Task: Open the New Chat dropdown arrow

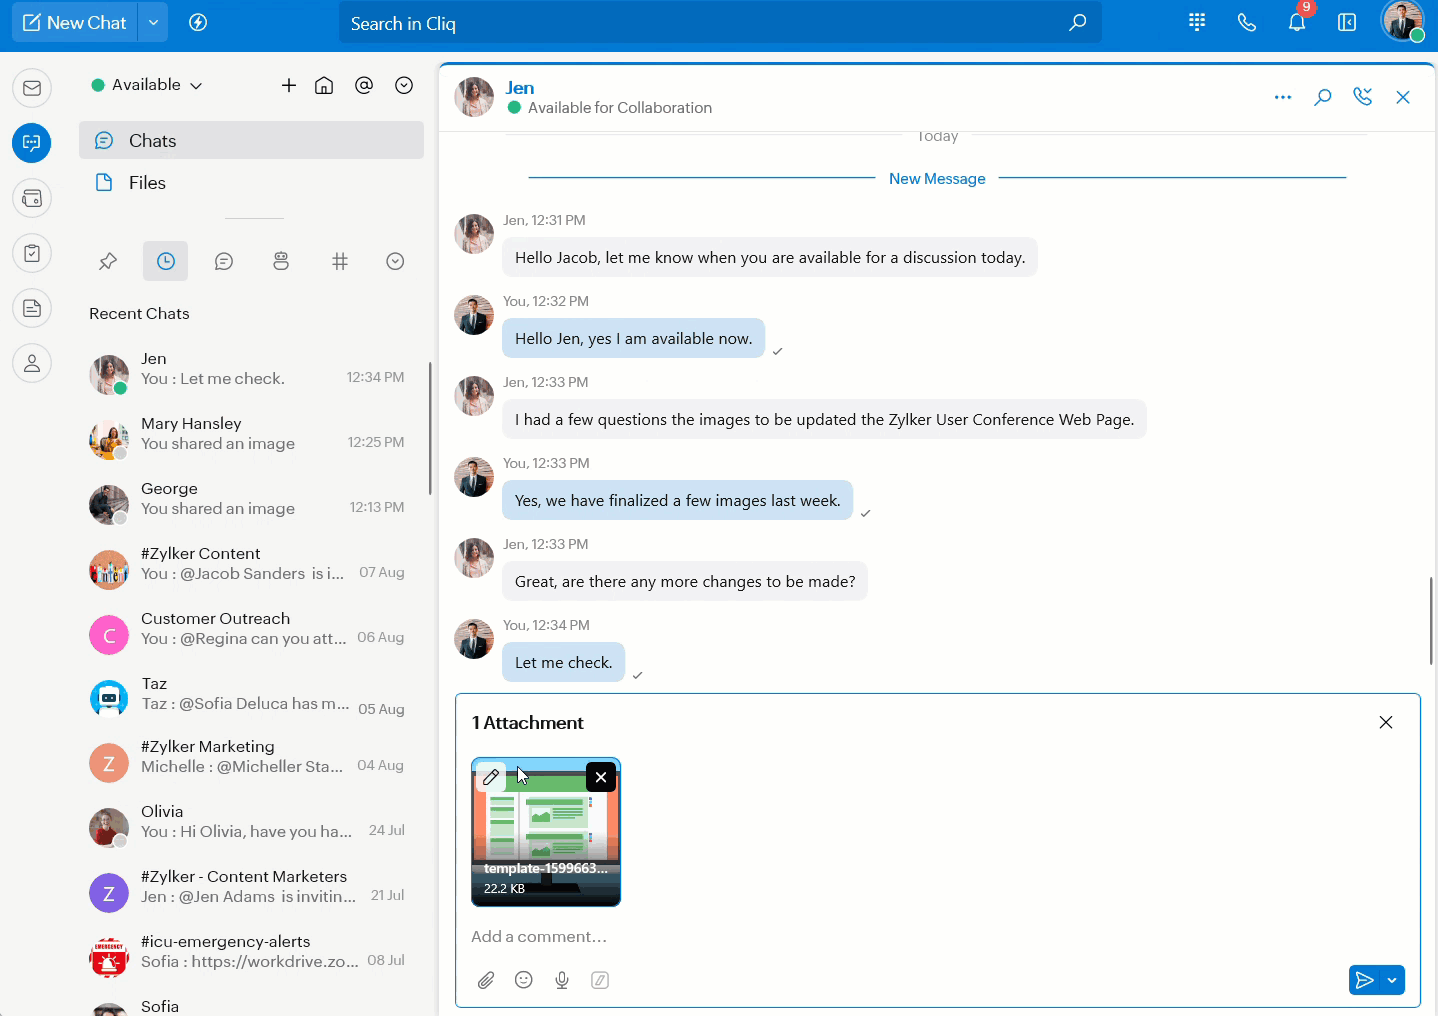Action: point(153,23)
